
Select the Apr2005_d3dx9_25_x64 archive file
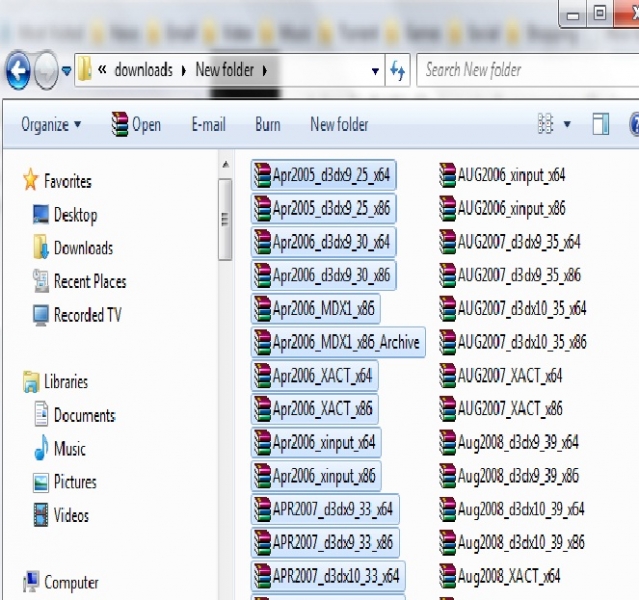tap(322, 176)
